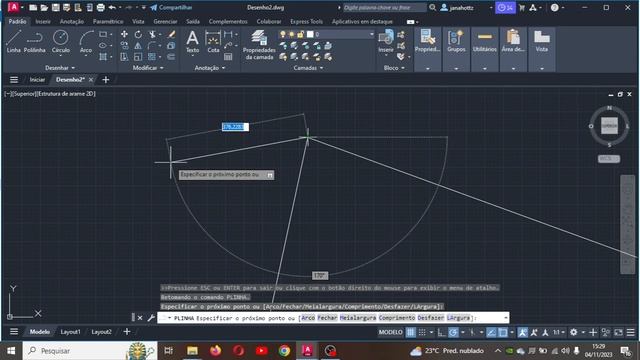
Task: Click the Scale tool in Modificar
Action: point(138,57)
